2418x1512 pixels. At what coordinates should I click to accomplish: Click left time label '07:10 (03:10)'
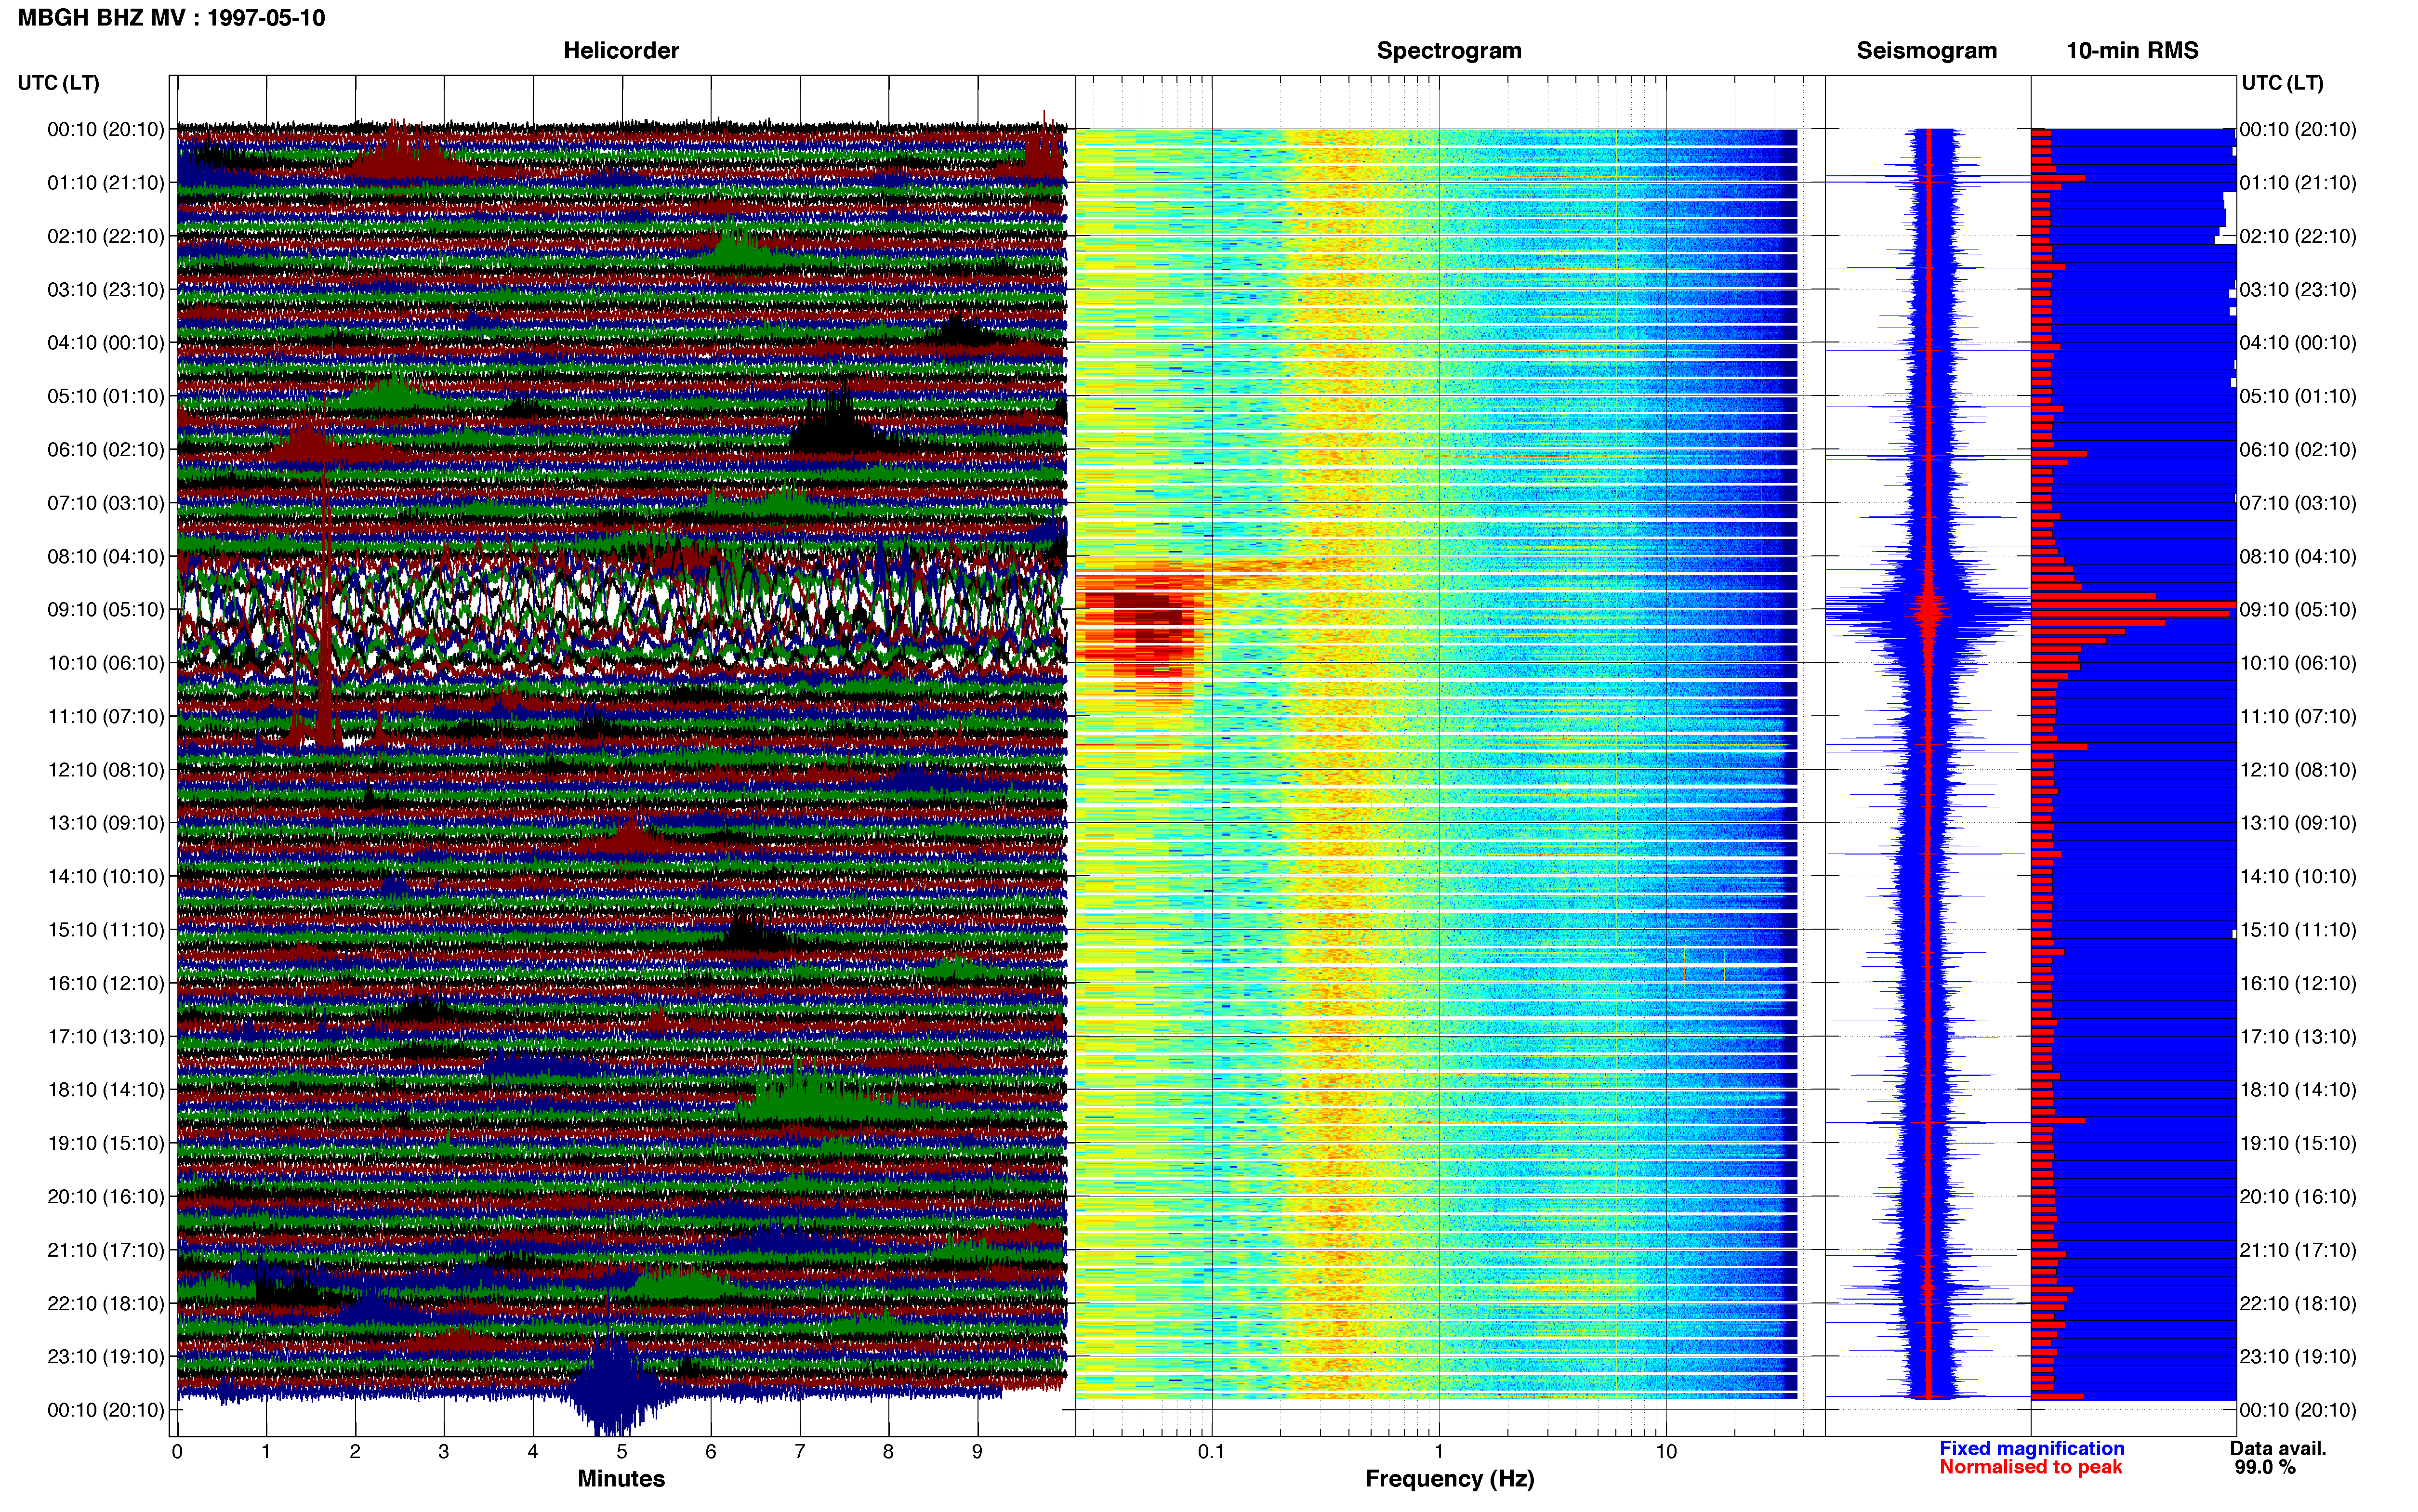[x=106, y=503]
